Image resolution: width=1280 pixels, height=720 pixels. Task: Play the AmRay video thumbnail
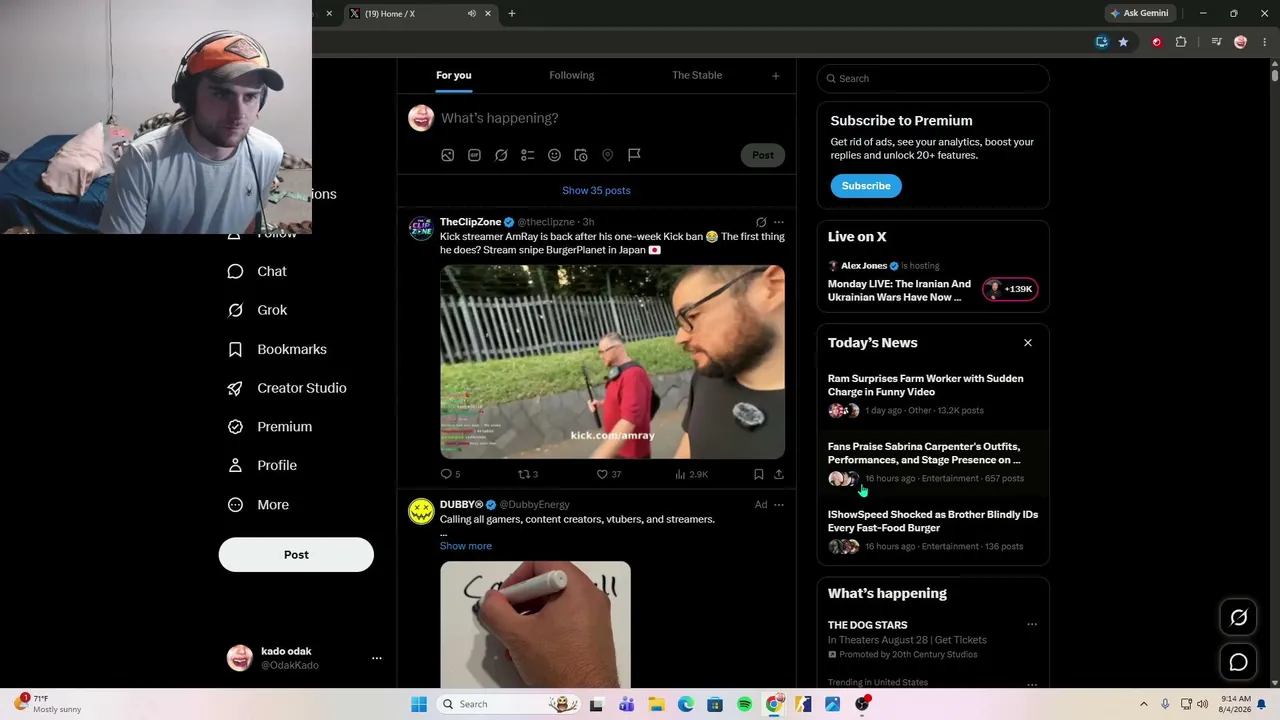pyautogui.click(x=613, y=362)
